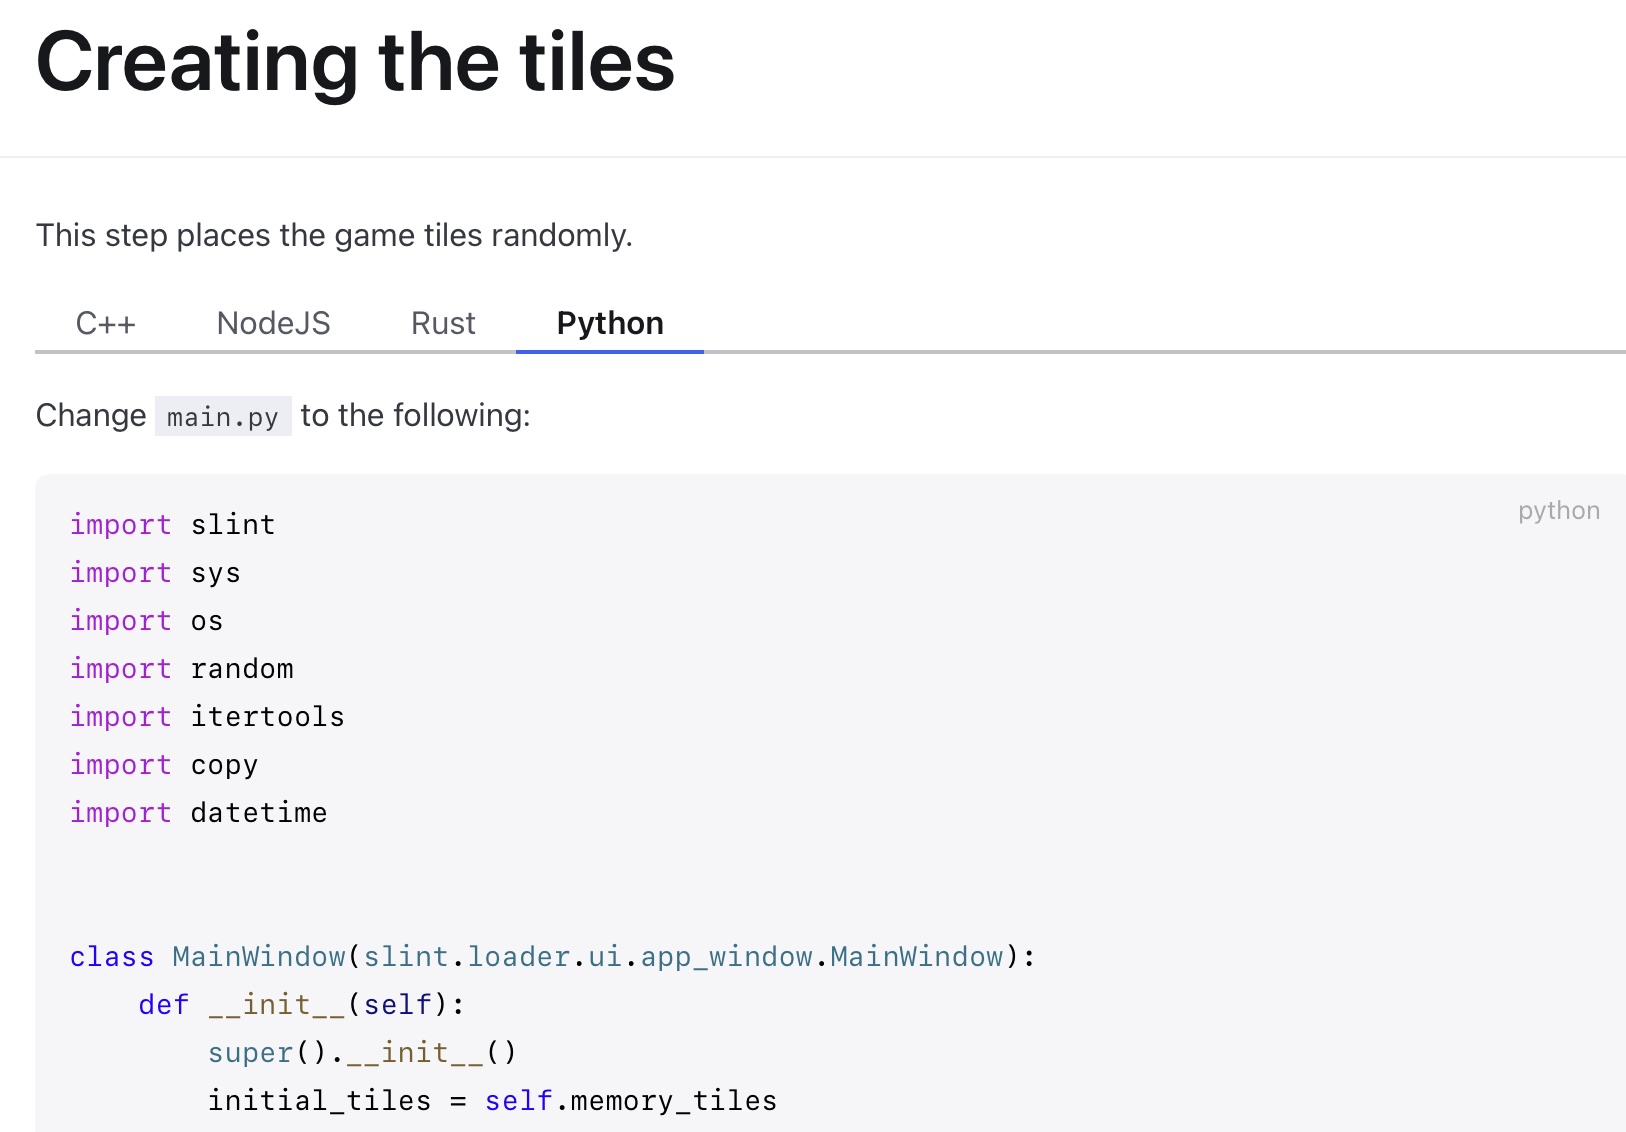1626x1132 pixels.
Task: Click the "initial_tiles = self.memory_tiles" line
Action: (492, 1101)
